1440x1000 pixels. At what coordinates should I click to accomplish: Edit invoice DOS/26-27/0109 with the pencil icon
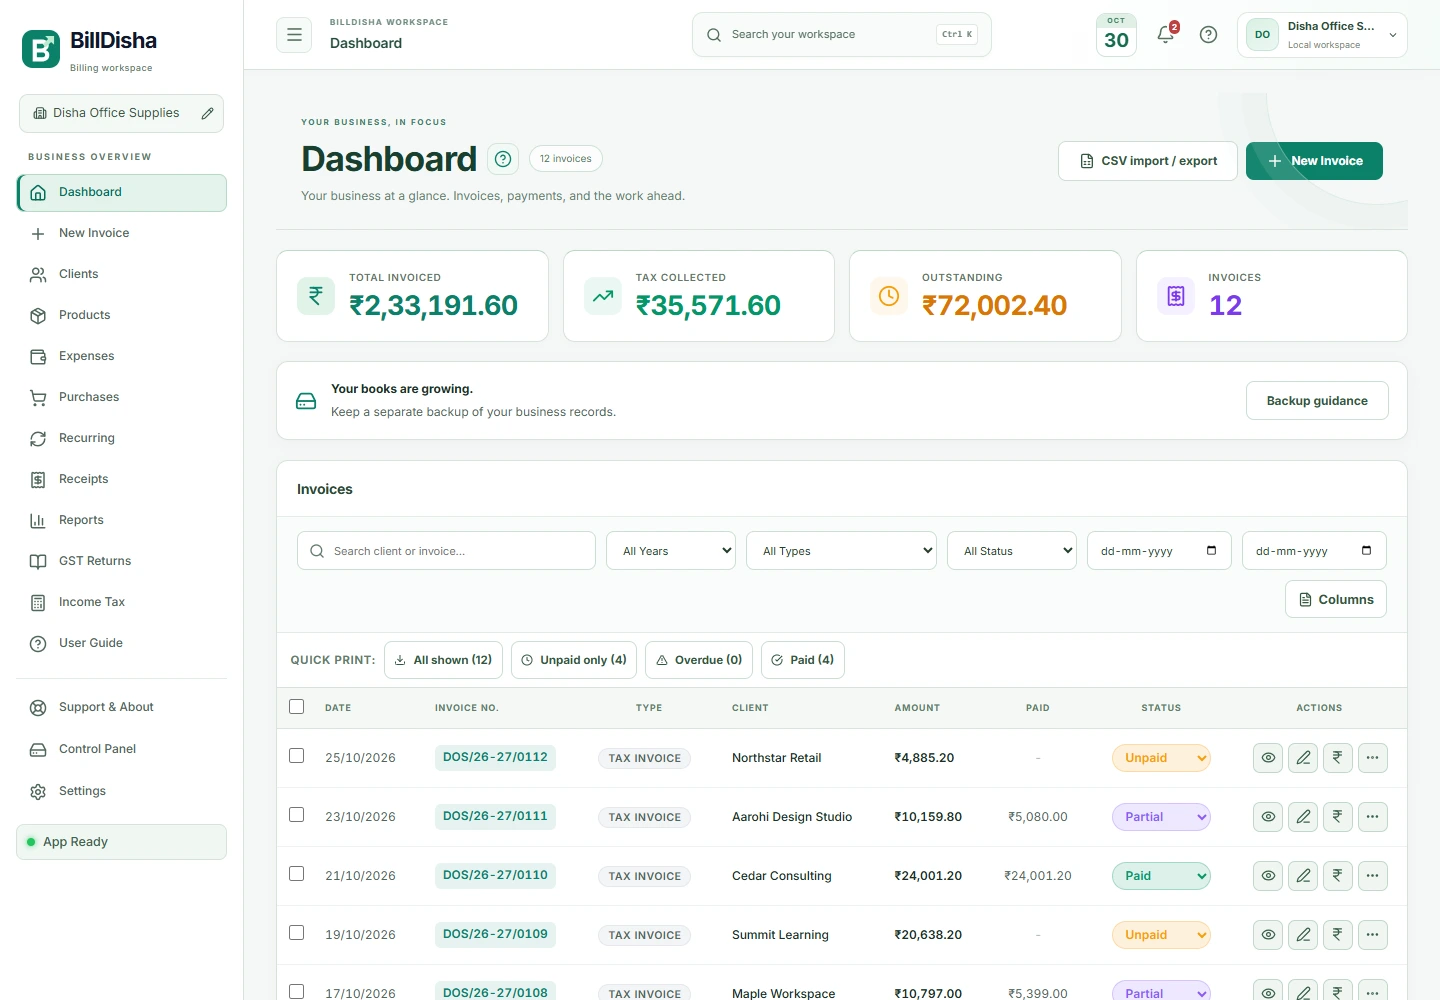click(1303, 935)
